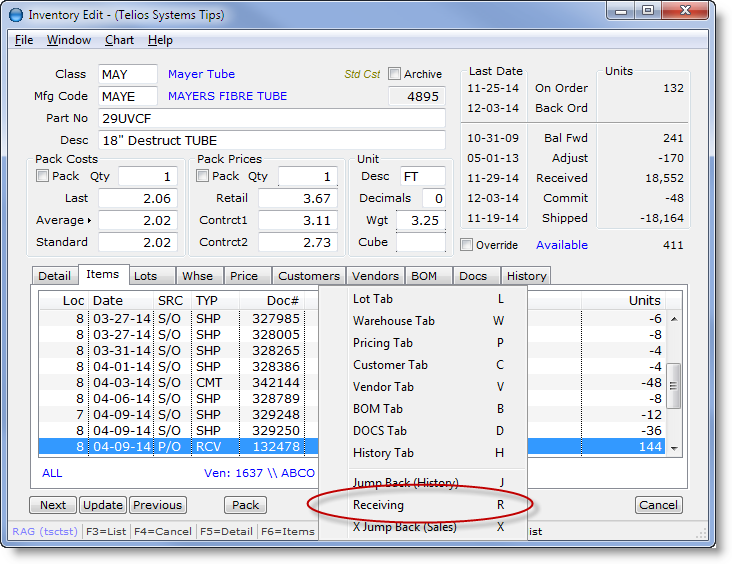Screen dimensions: 732x564
Task: Click the Available link
Action: click(562, 245)
